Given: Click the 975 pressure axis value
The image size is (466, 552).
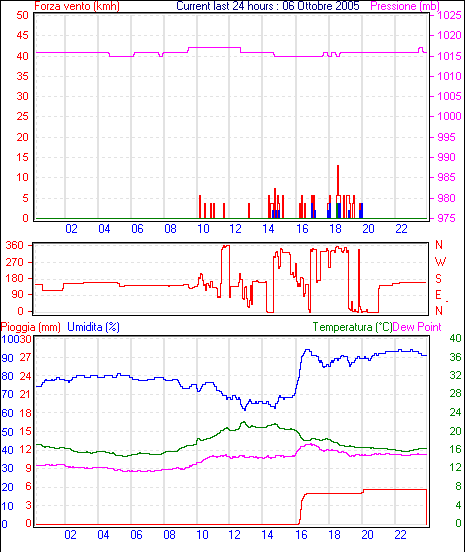Looking at the screenshot, I should point(446,218).
